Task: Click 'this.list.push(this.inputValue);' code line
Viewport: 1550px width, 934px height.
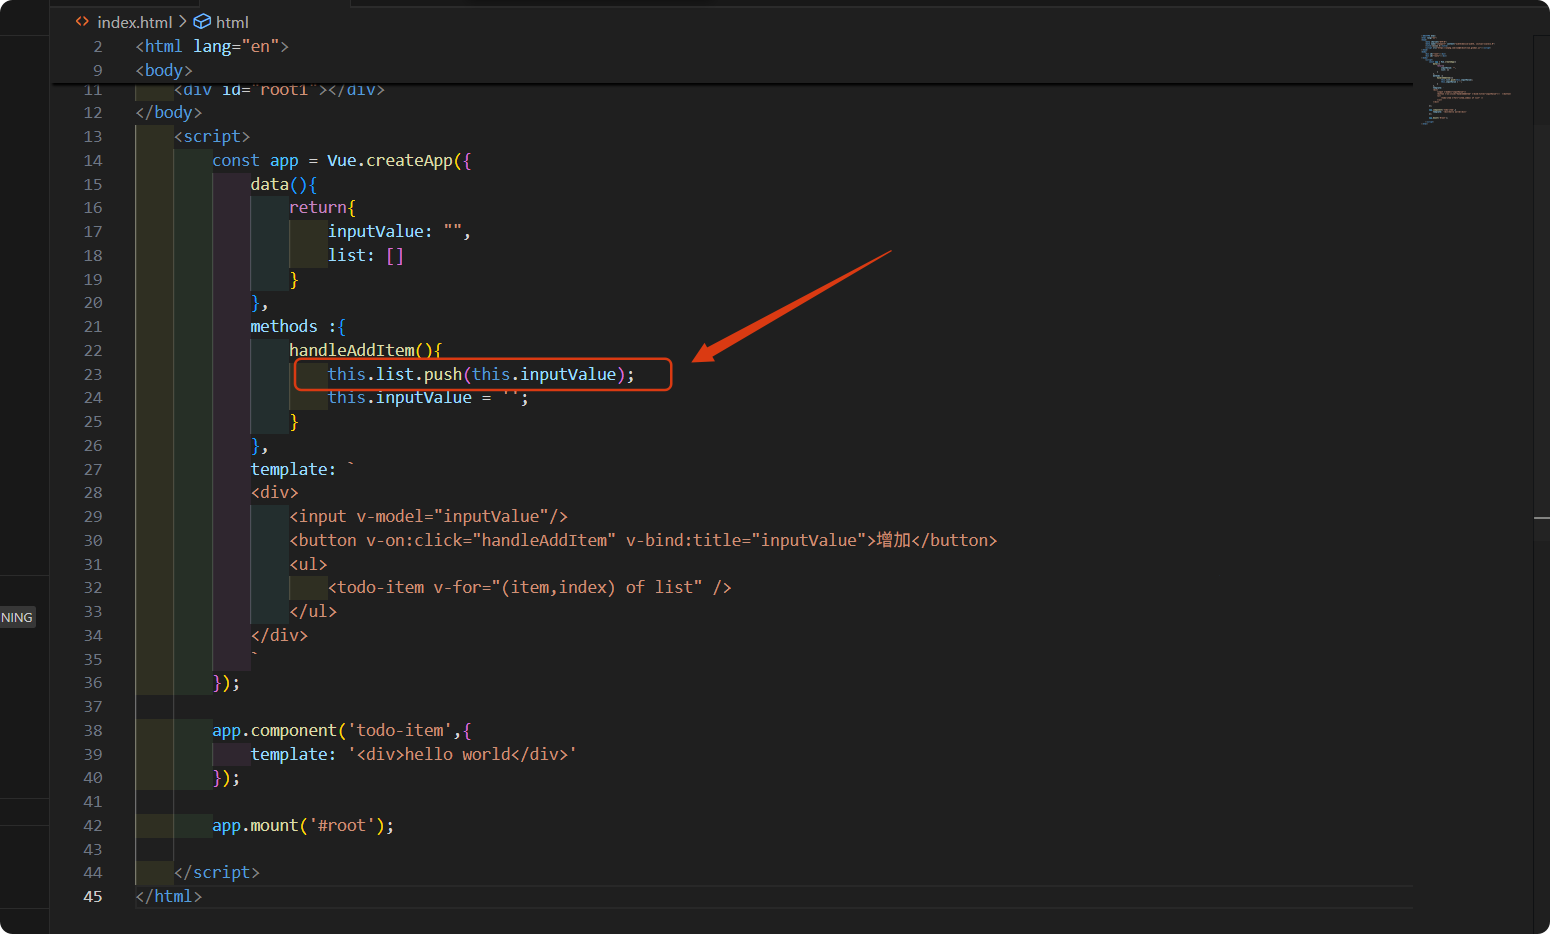Action: tap(481, 374)
